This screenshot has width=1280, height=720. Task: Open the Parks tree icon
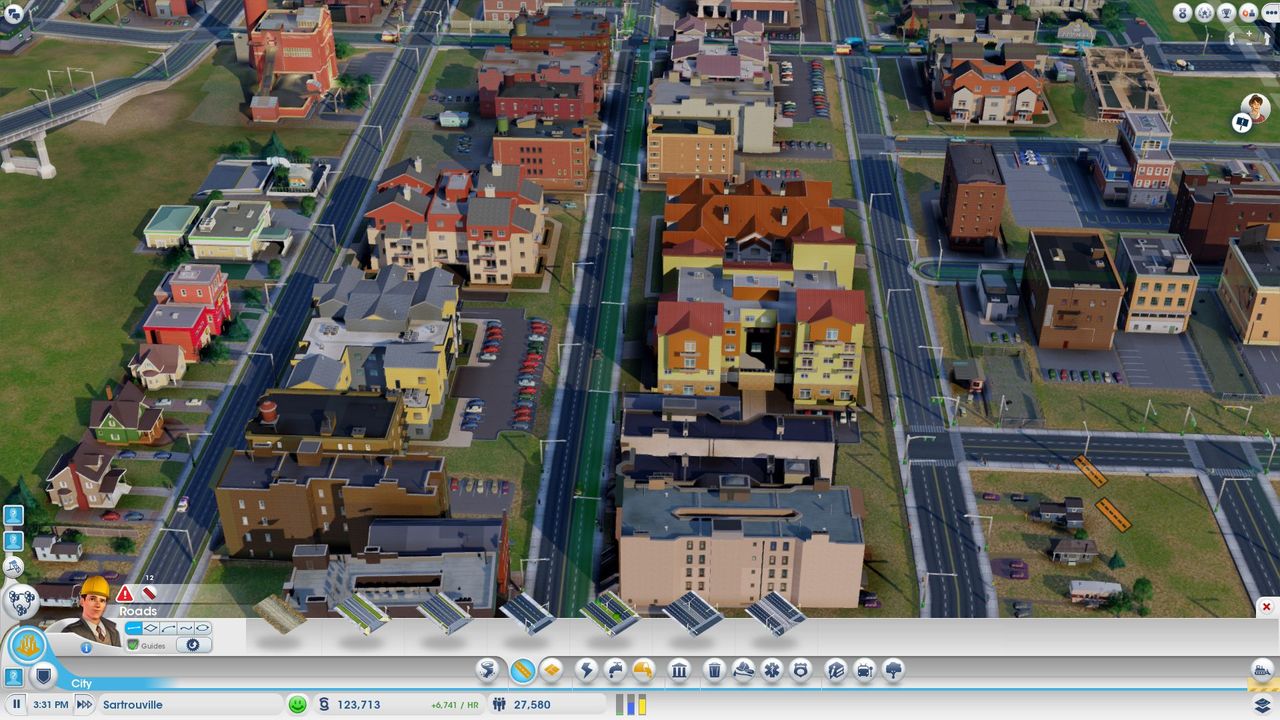(x=893, y=670)
